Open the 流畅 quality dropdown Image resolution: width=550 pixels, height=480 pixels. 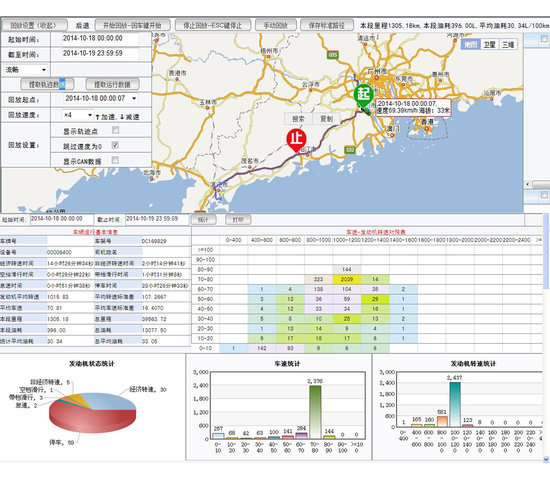click(x=26, y=69)
